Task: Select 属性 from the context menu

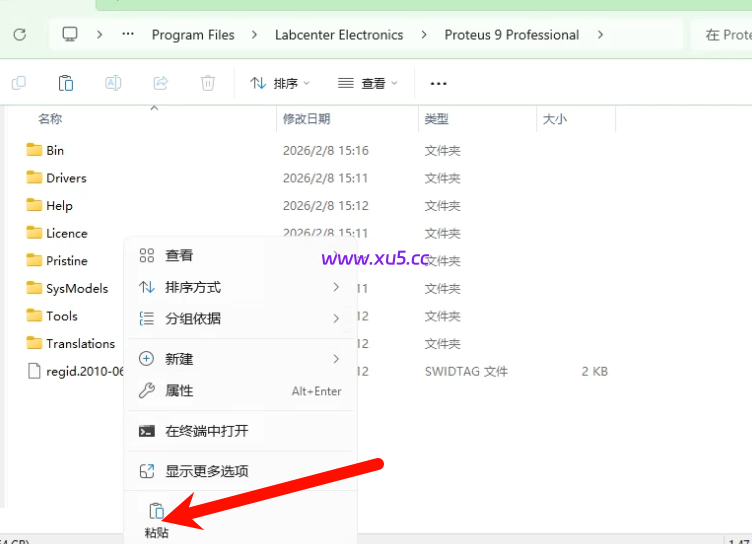Action: [180, 391]
